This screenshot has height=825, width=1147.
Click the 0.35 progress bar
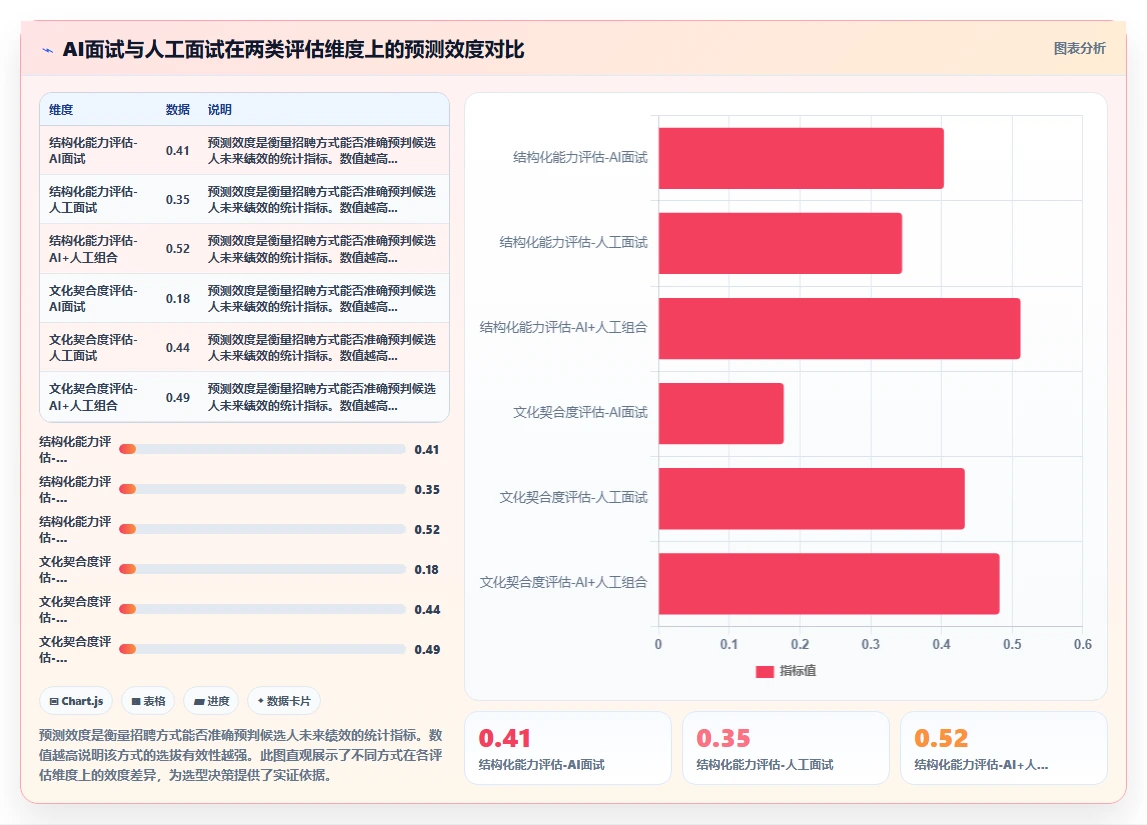tap(262, 489)
